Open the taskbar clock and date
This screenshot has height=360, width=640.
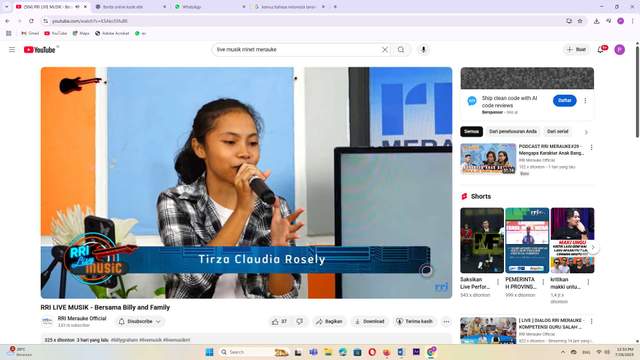625,352
